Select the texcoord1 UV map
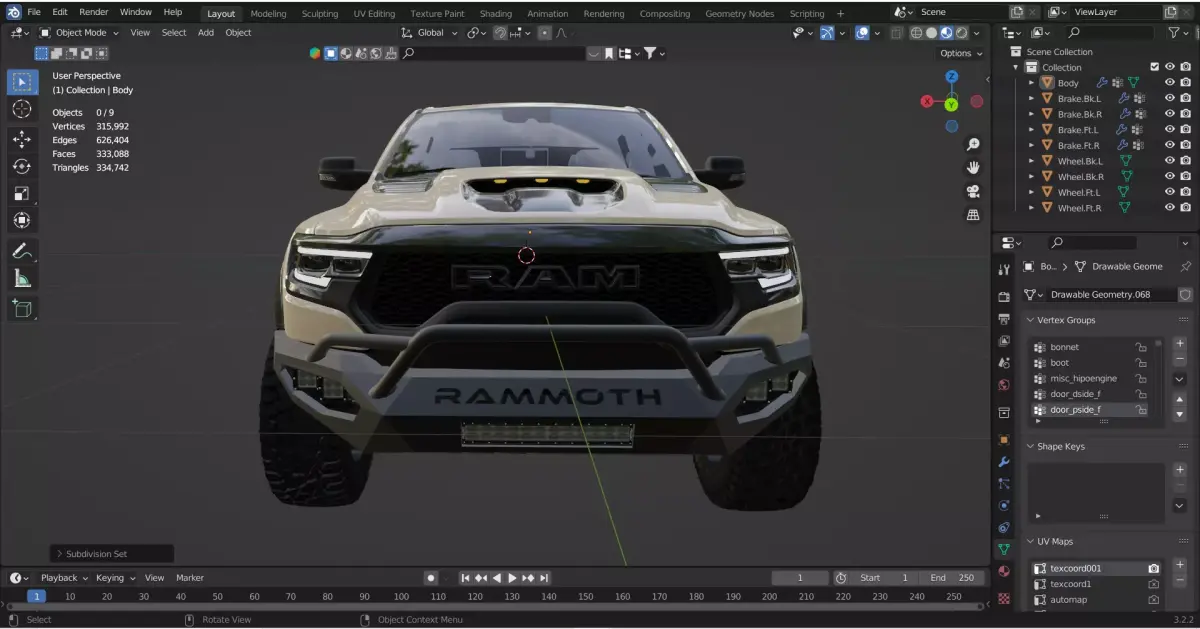Image resolution: width=1200 pixels, height=629 pixels. 1097,584
